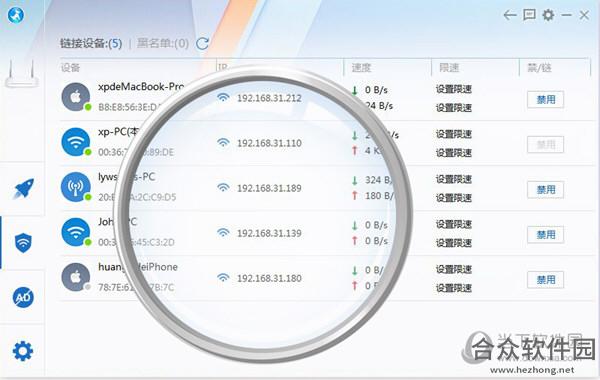Select IP address 192.168.31.180
Viewport: 600px width, 380px height.
pyautogui.click(x=269, y=279)
